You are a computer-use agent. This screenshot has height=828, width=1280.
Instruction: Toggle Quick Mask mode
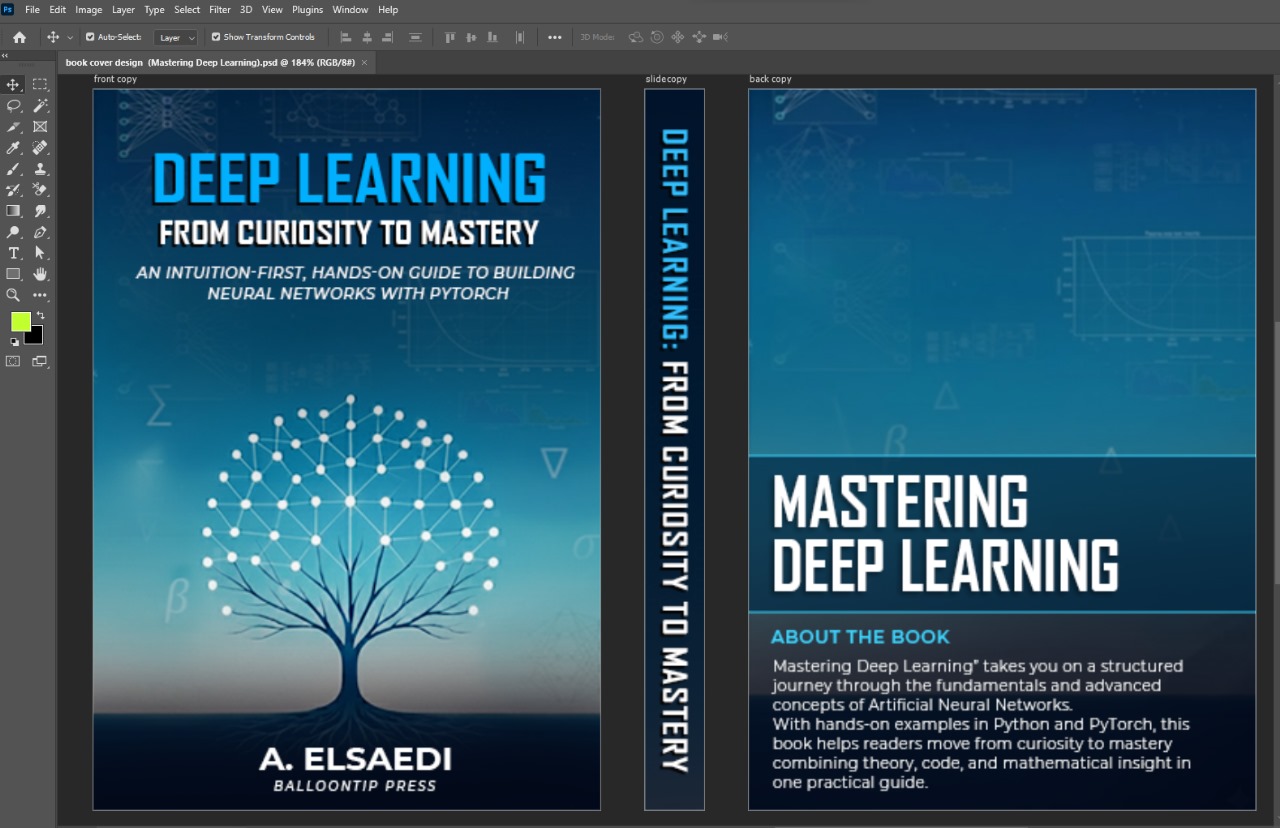point(14,361)
